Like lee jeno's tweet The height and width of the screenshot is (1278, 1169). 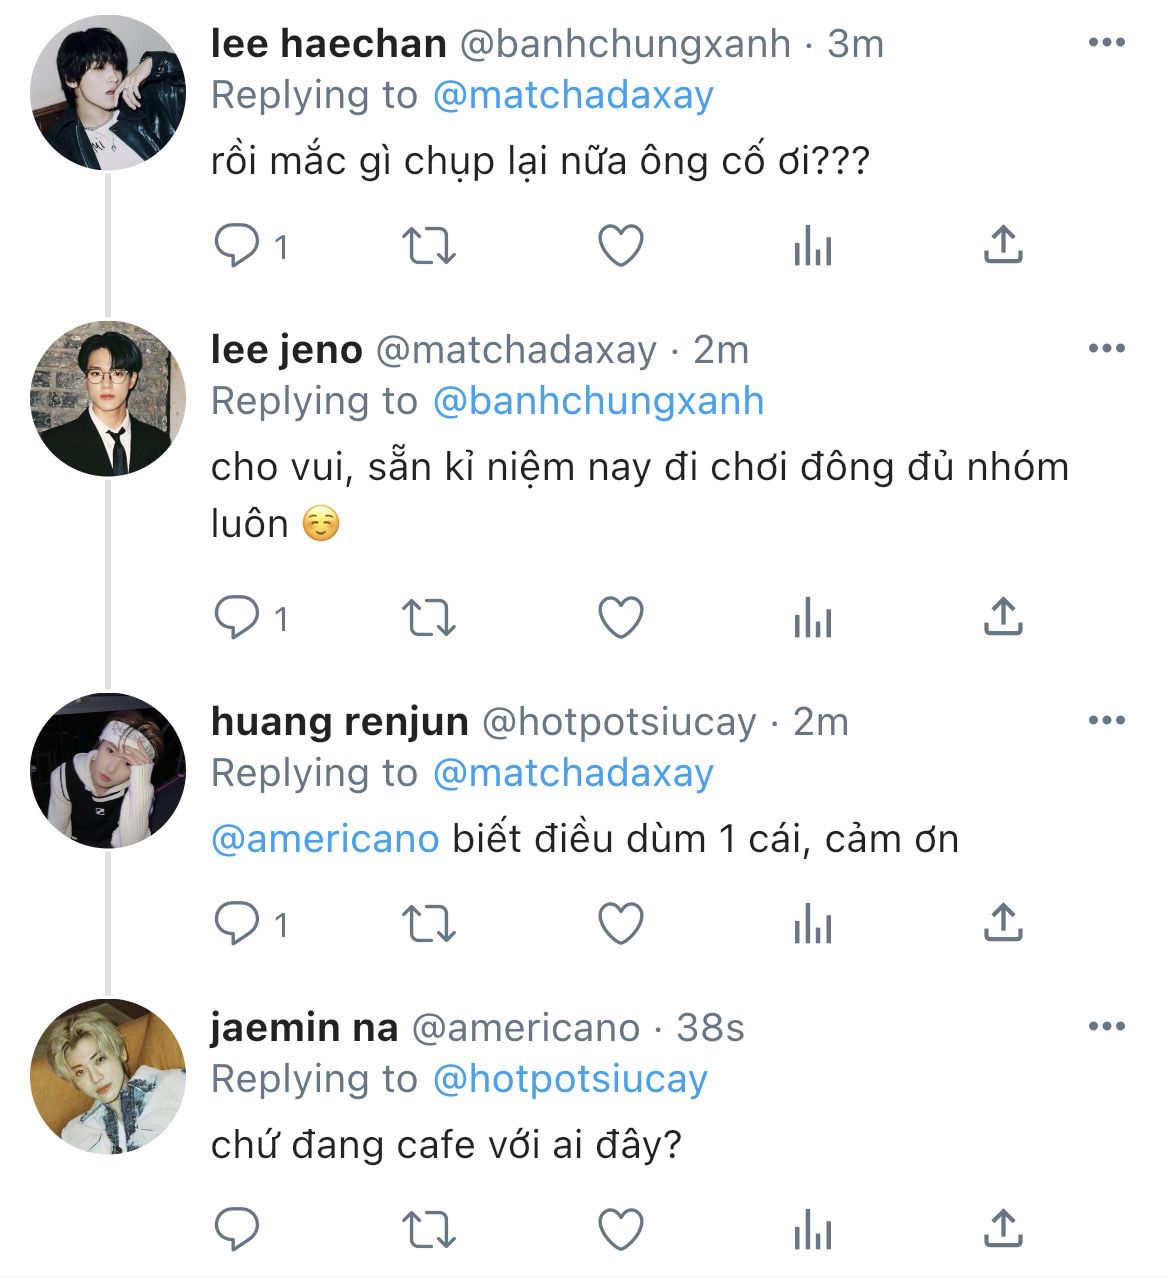coord(620,618)
